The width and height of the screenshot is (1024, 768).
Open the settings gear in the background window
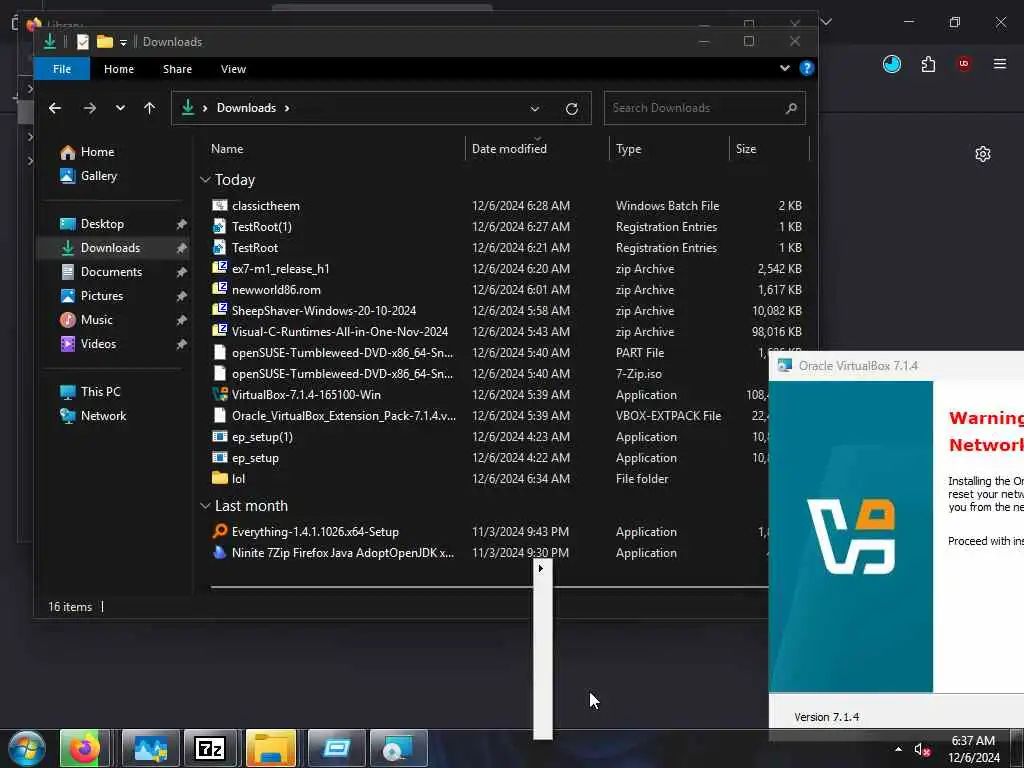(983, 154)
